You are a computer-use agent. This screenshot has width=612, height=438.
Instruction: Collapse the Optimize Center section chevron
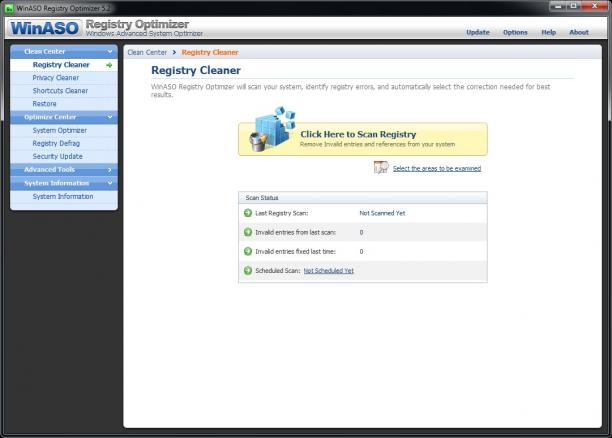coord(110,117)
